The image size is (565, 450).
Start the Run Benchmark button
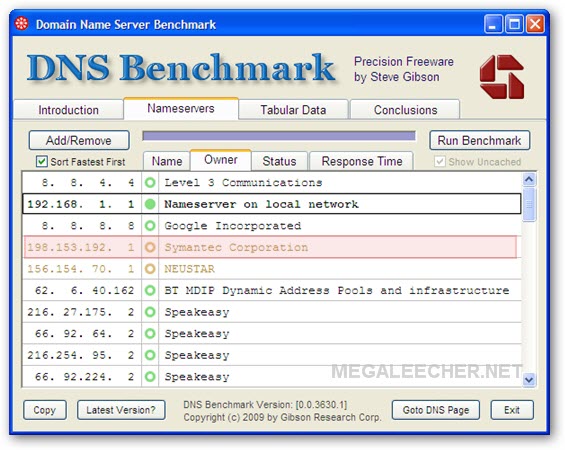pyautogui.click(x=480, y=140)
